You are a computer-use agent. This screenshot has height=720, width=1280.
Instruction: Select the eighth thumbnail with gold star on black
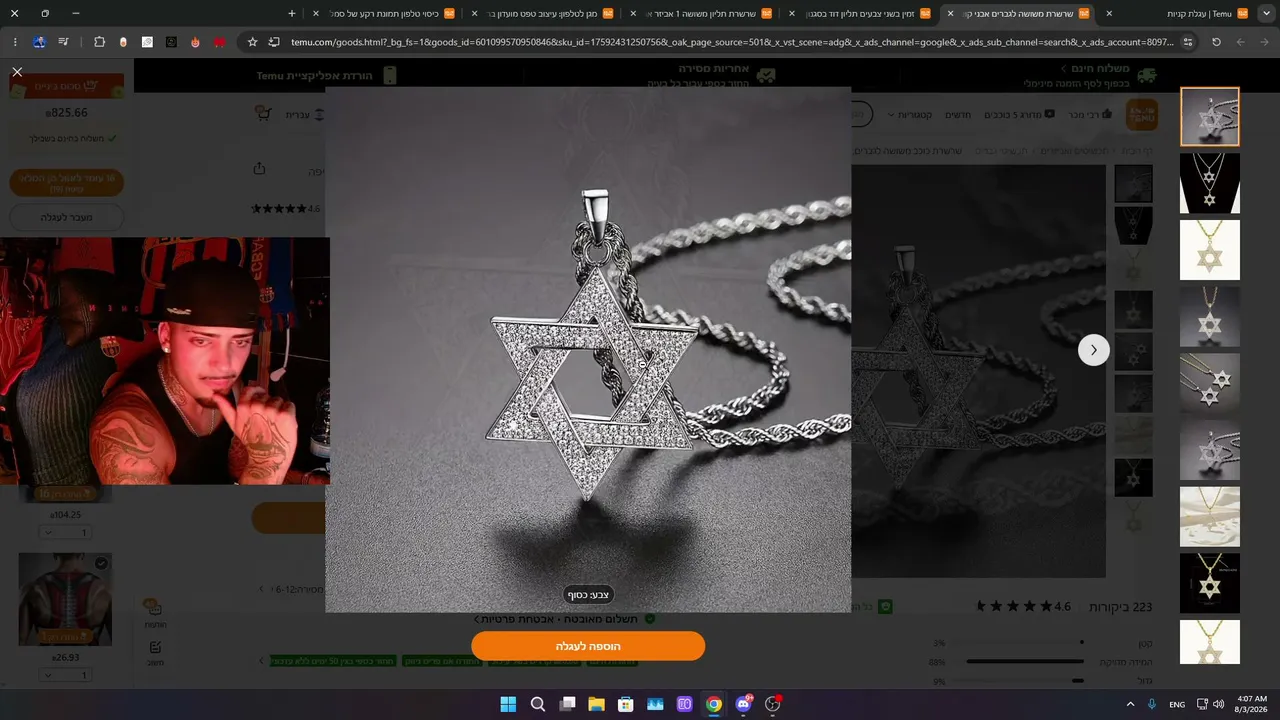point(1210,583)
